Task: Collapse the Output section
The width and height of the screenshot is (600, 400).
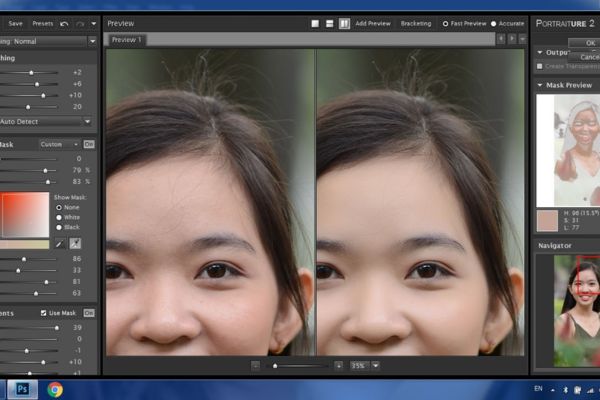Action: [540, 52]
